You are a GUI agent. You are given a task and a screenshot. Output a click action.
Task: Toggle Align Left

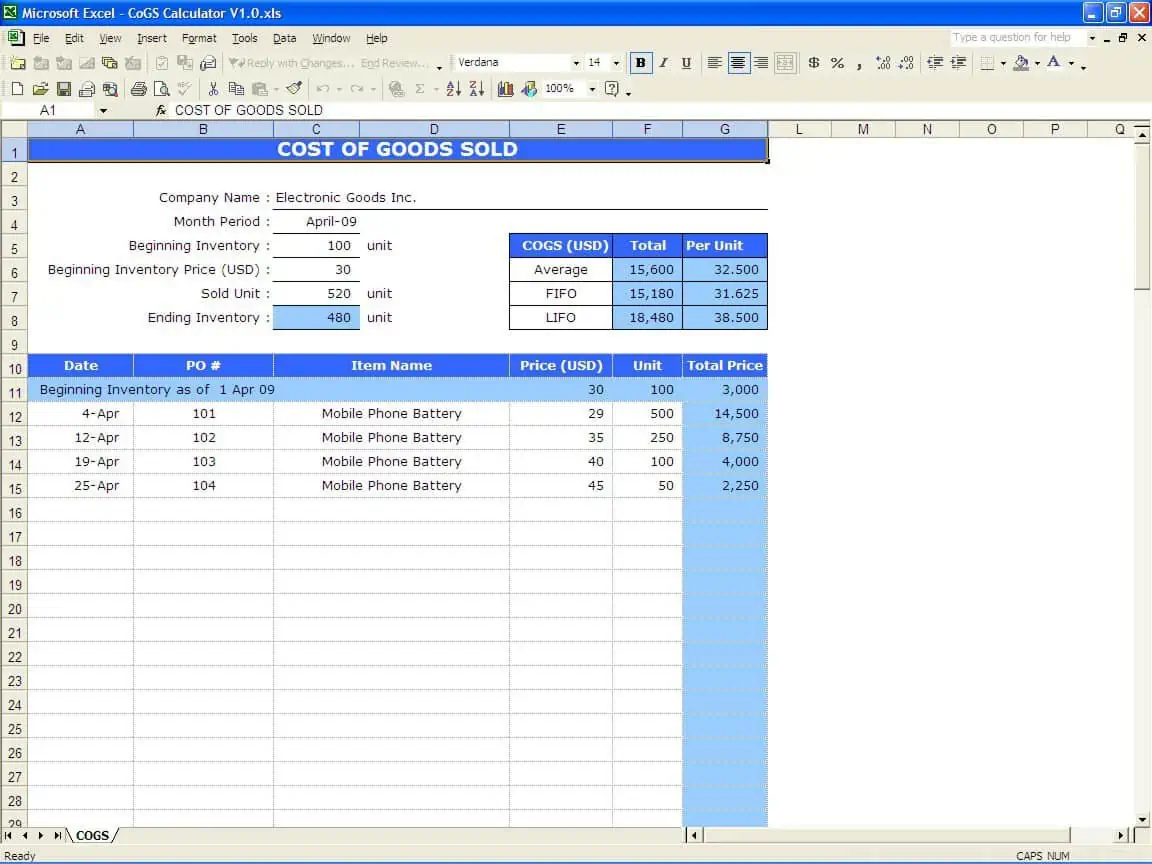714,63
